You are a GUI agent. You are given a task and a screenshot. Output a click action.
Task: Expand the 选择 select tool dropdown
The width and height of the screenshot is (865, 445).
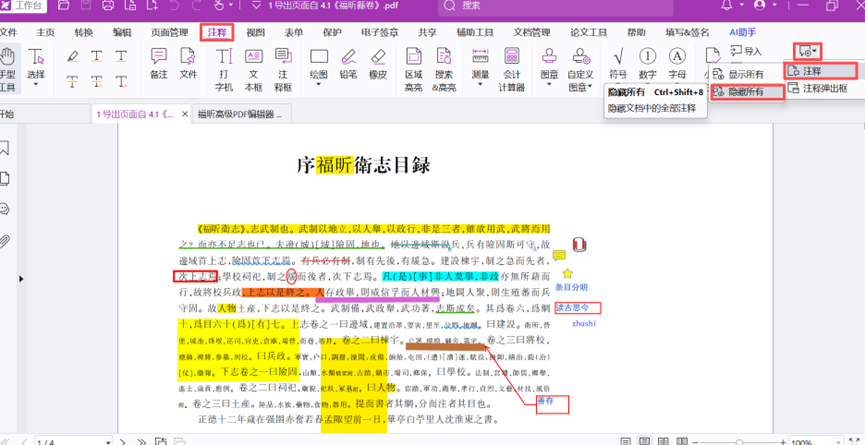[36, 74]
